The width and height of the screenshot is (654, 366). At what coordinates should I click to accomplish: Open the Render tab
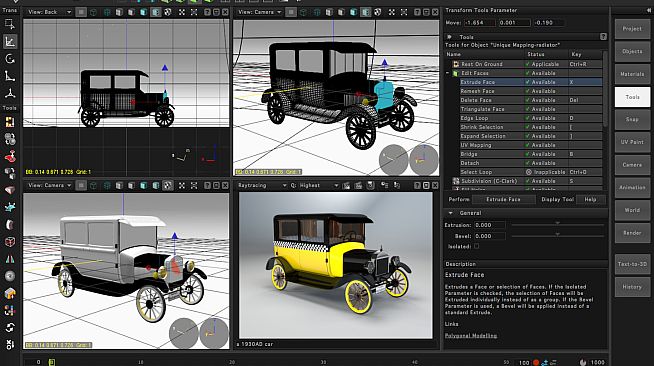(x=632, y=233)
